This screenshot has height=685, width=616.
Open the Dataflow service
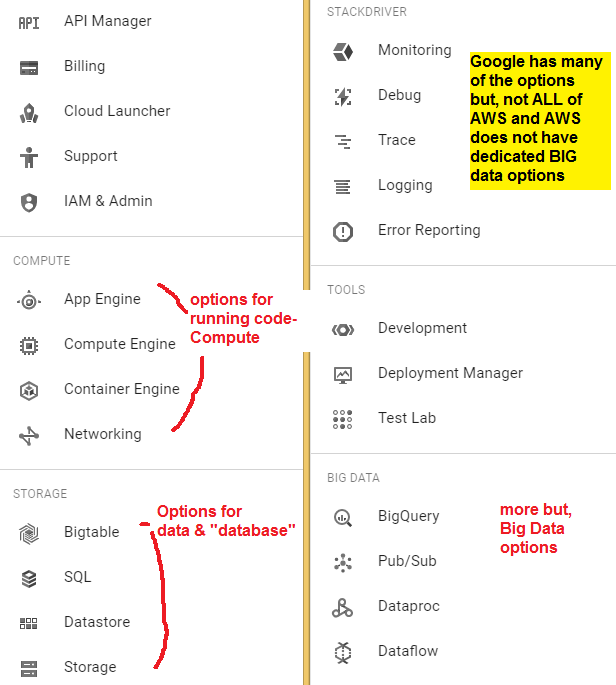pyautogui.click(x=408, y=651)
